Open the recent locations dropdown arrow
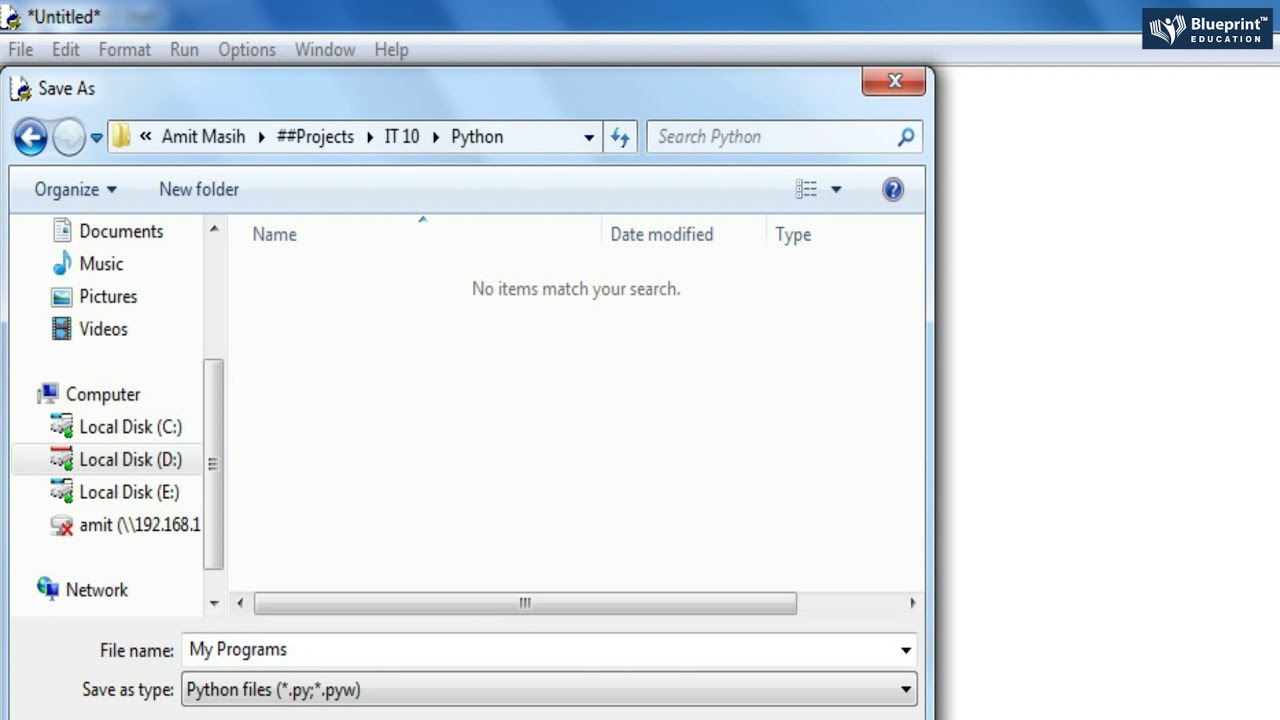 click(x=97, y=138)
